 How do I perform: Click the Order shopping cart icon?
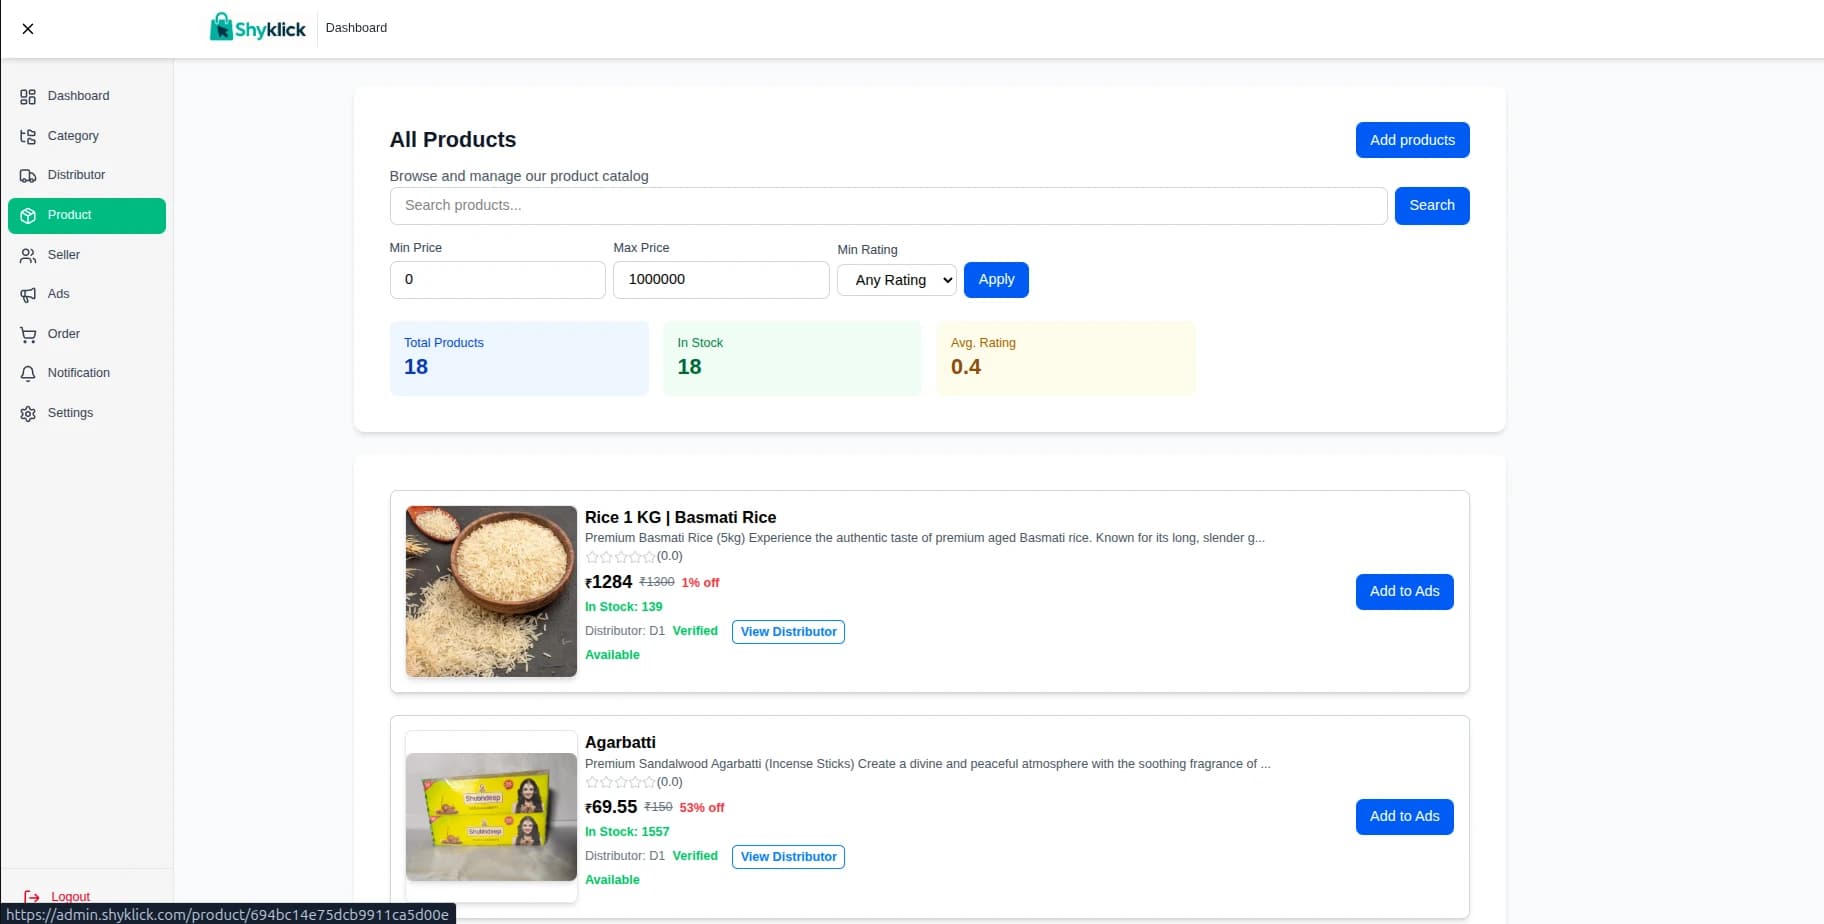point(28,335)
